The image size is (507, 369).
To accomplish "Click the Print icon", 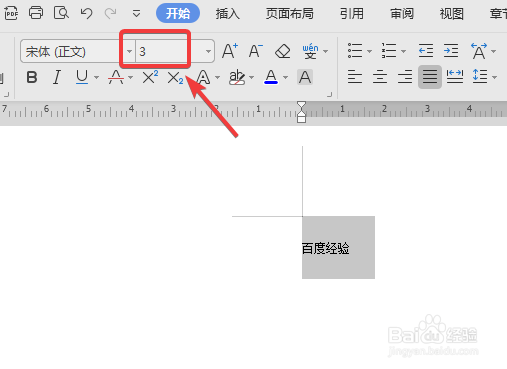I will (x=36, y=13).
